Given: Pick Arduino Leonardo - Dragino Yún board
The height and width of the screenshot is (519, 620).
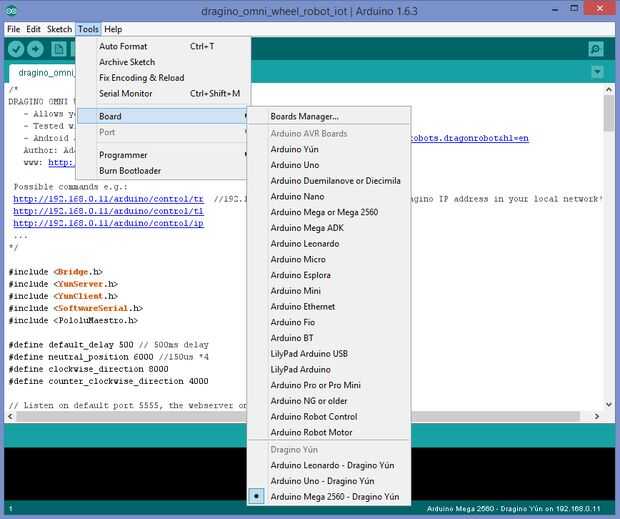Looking at the screenshot, I should (x=333, y=465).
